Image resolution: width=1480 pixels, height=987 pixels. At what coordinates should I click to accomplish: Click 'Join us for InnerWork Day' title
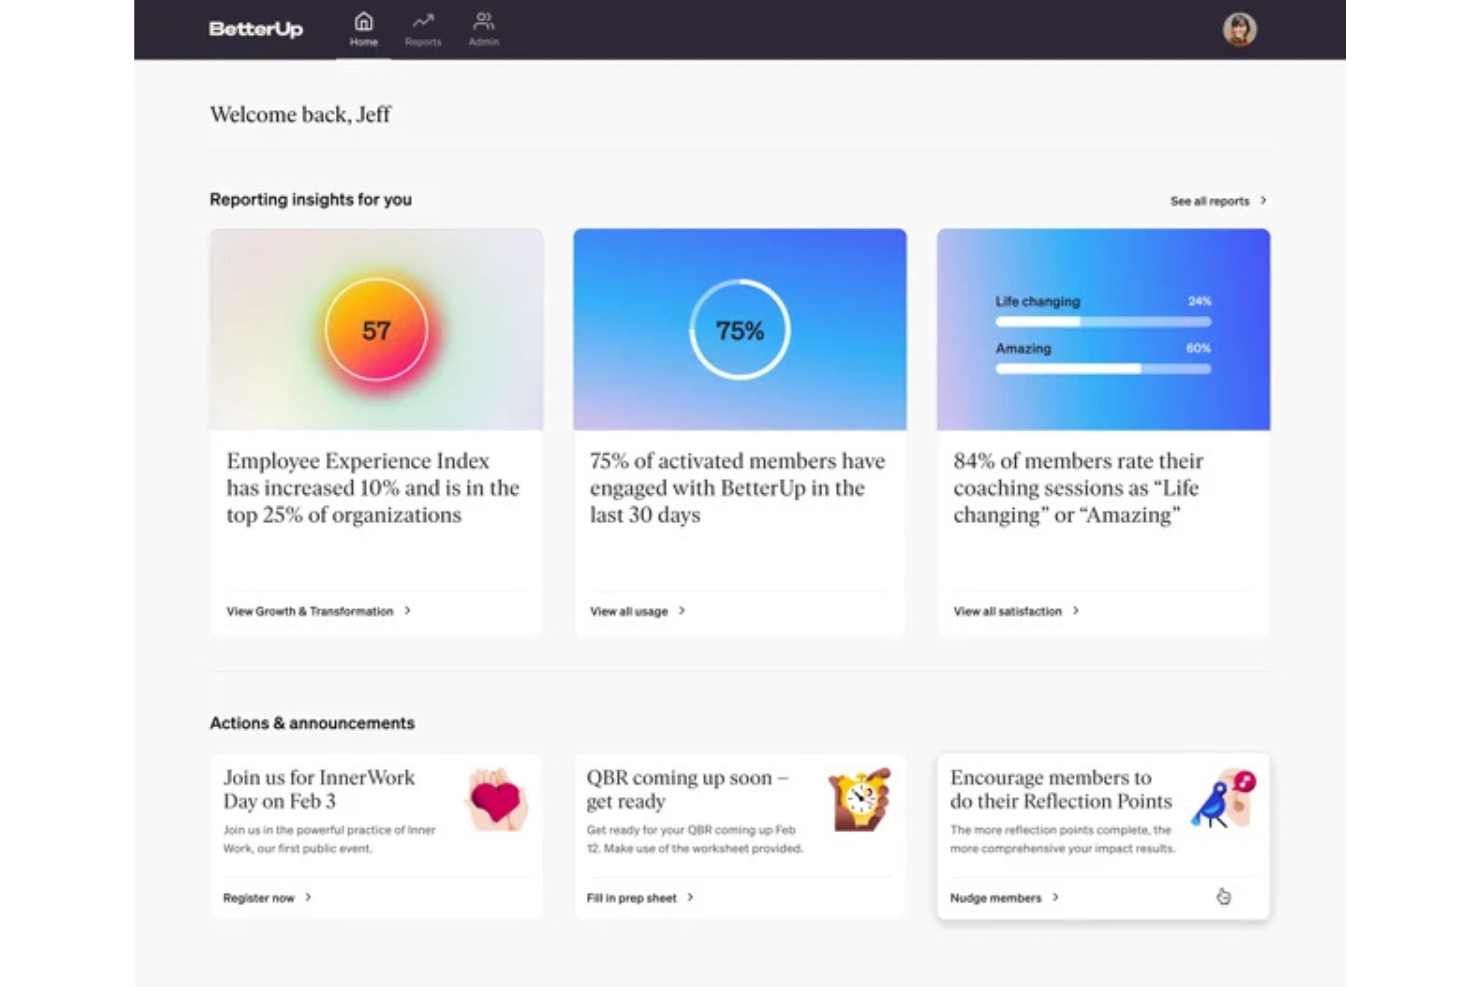[x=319, y=789]
